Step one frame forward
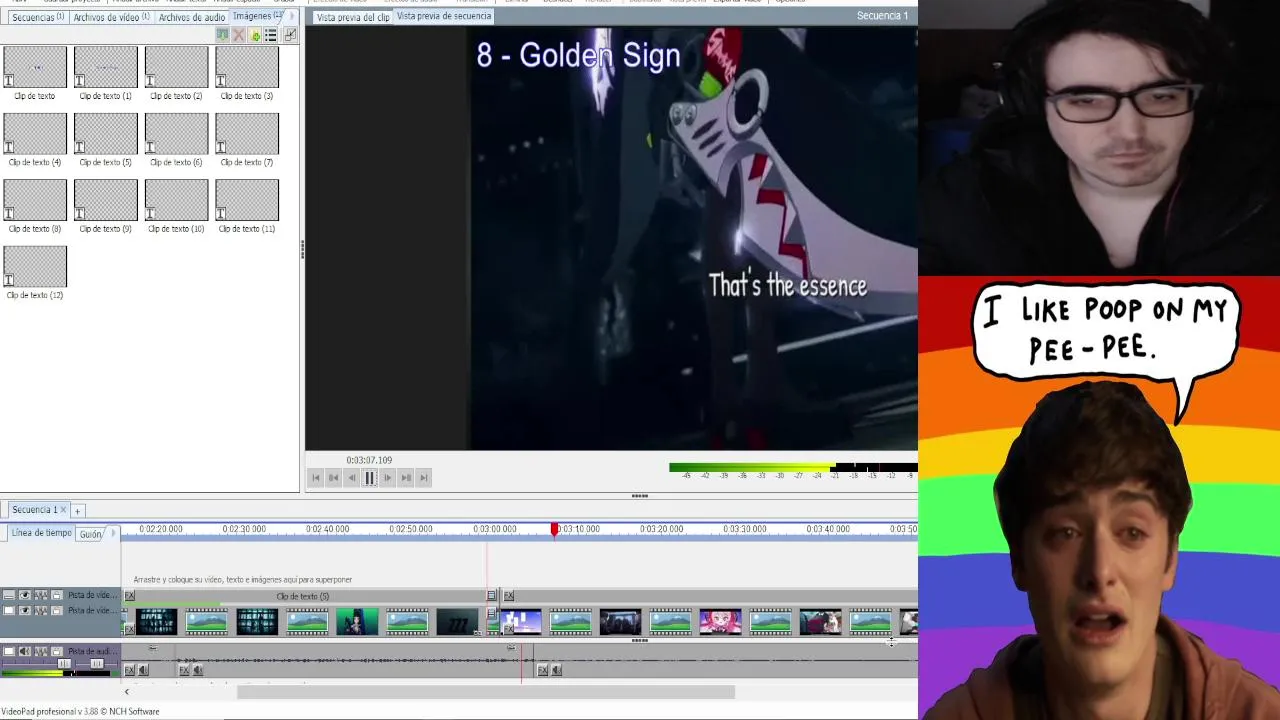 [x=388, y=478]
